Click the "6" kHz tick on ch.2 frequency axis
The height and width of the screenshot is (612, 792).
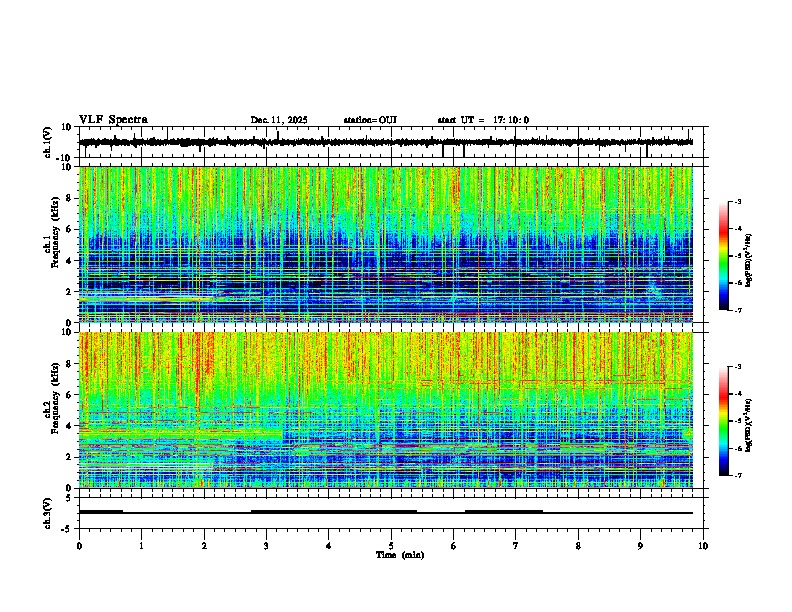click(70, 395)
